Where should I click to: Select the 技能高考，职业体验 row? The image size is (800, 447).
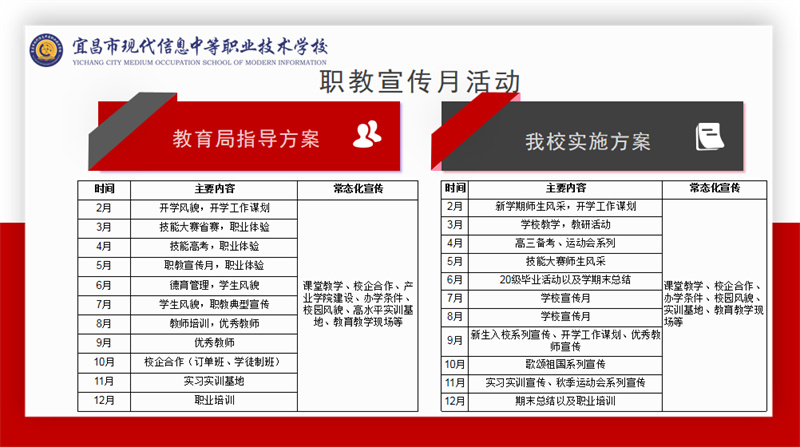[x=214, y=246]
